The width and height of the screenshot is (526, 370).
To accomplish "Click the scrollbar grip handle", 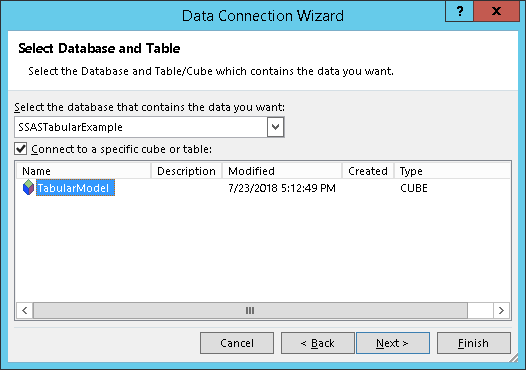I will tap(250, 310).
